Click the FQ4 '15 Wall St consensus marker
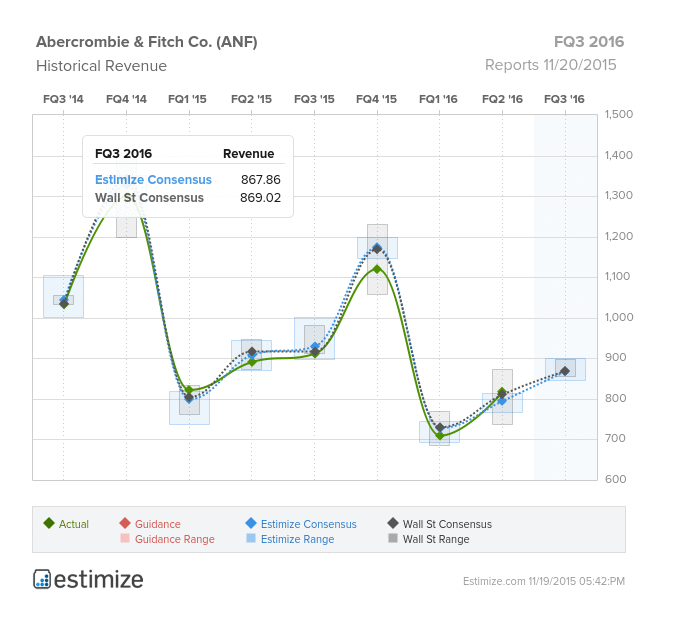Viewport: 675px width, 620px height. click(378, 249)
